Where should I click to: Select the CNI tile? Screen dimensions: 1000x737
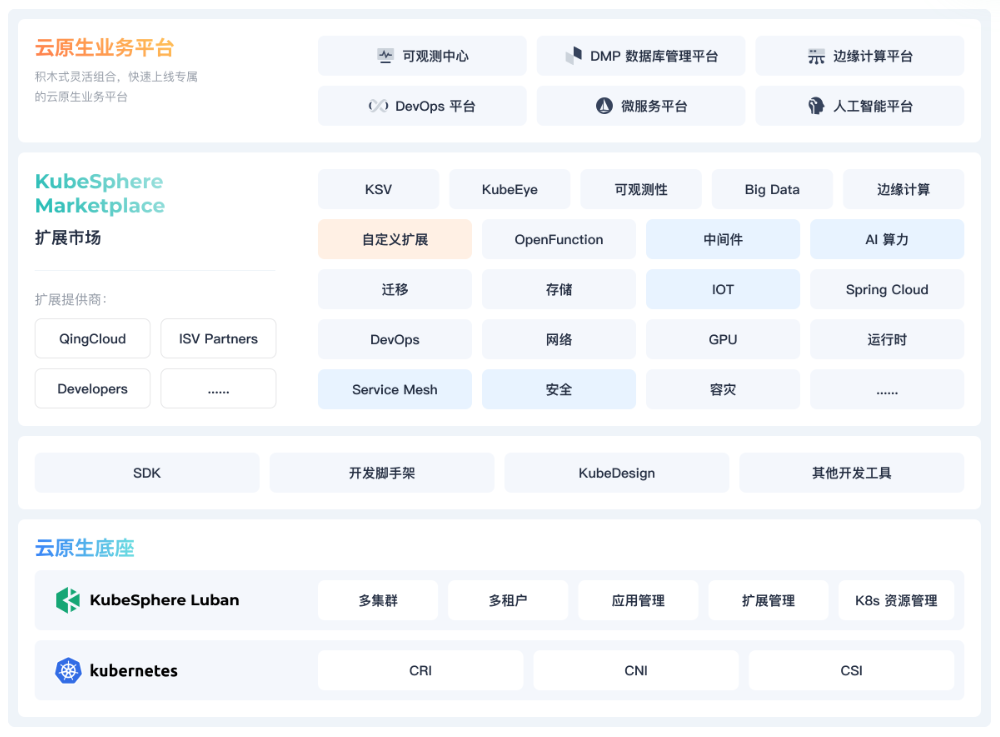[x=636, y=670]
